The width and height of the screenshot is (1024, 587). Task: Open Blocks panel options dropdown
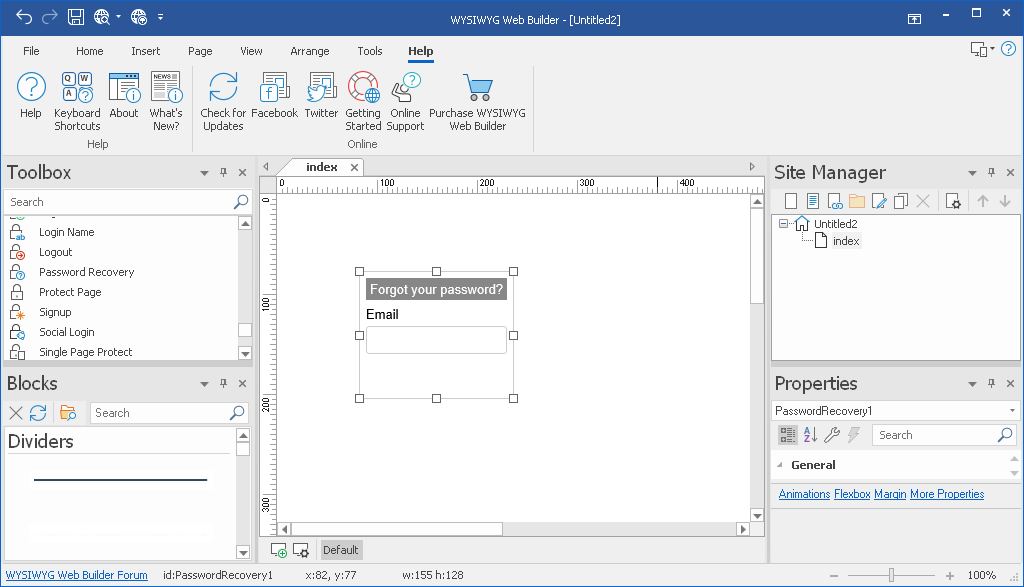(x=204, y=384)
